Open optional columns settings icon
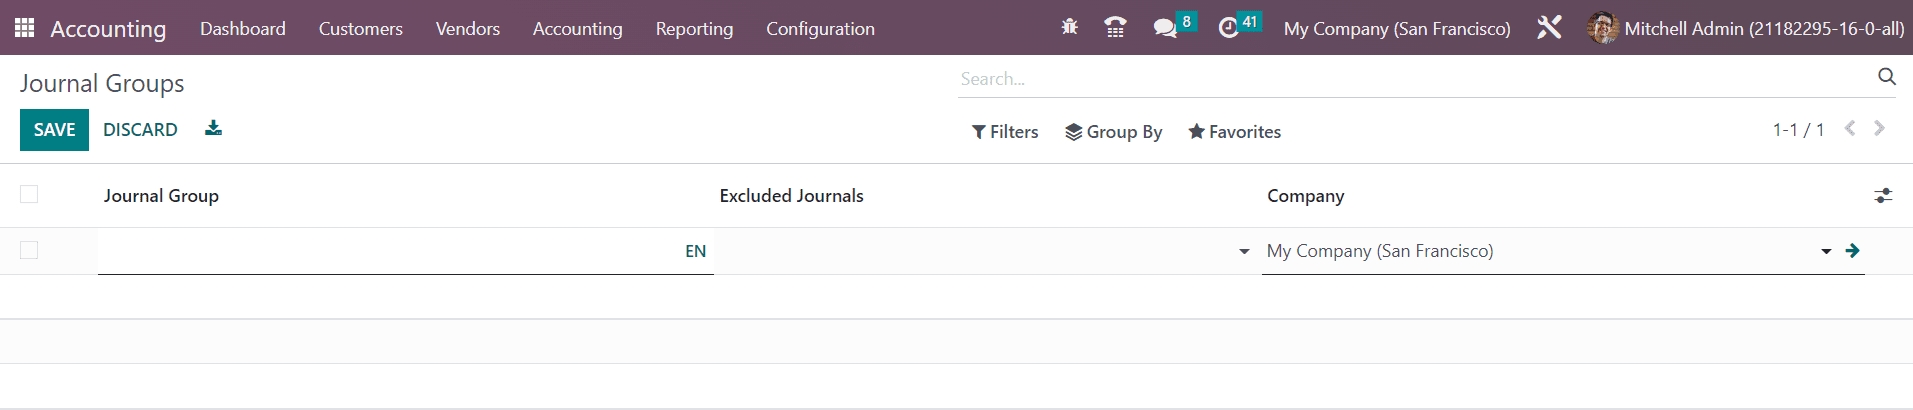The image size is (1913, 410). [x=1882, y=196]
